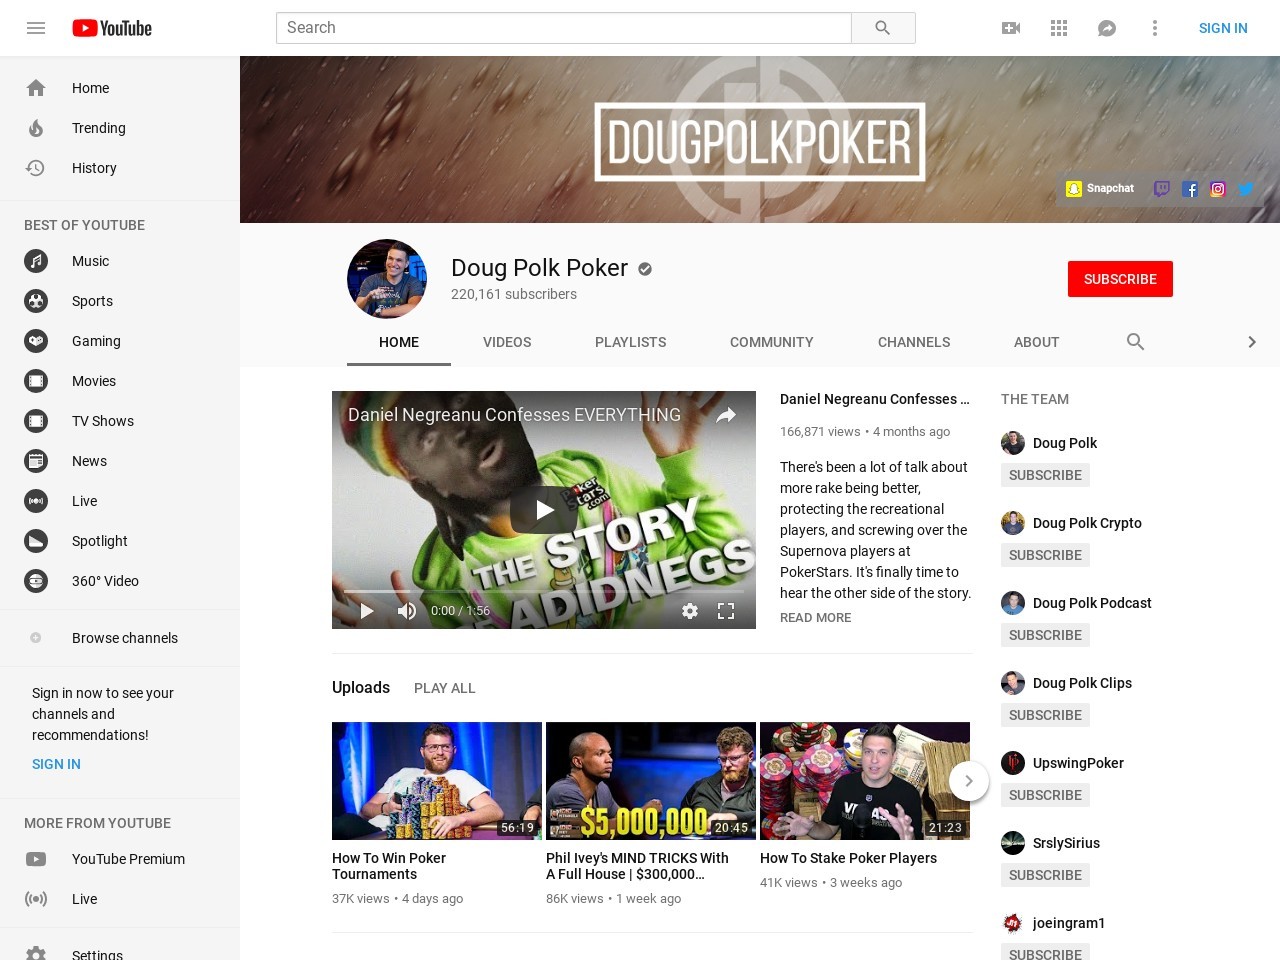This screenshot has height=960, width=1280.
Task: Expand more channel tabs with chevron
Action: pos(1252,342)
